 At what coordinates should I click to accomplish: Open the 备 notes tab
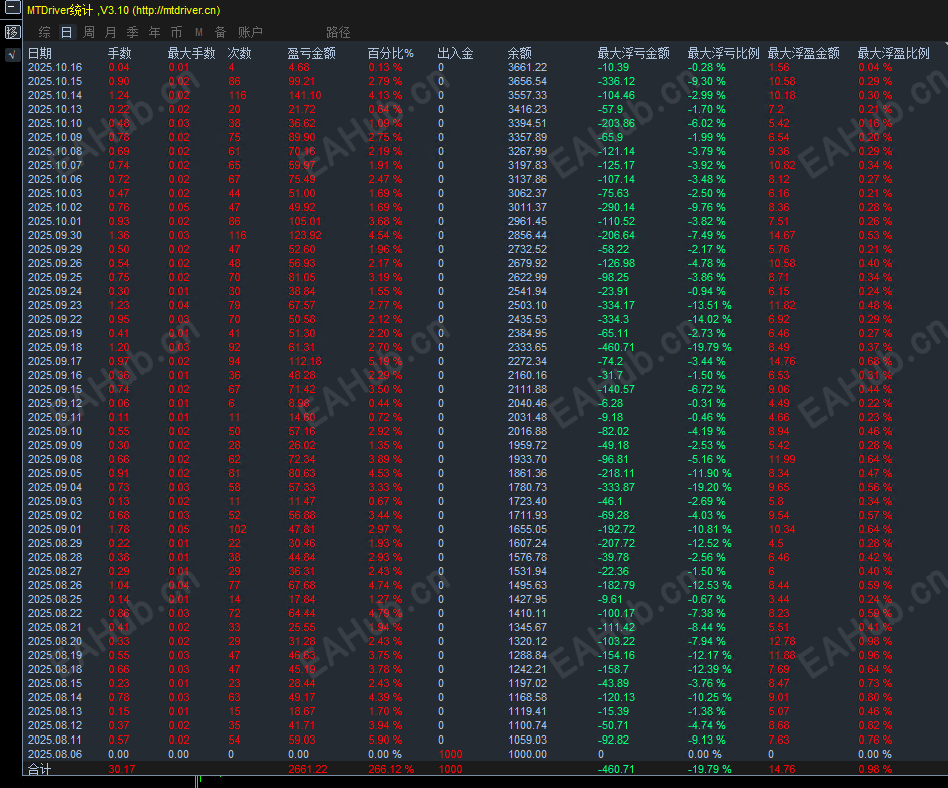(221, 32)
